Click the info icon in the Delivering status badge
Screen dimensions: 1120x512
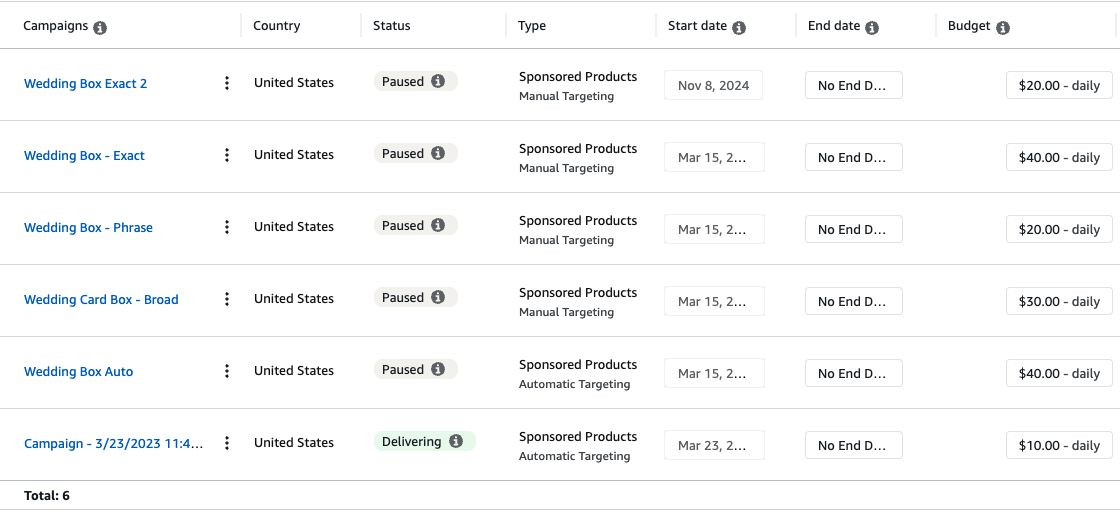456,441
